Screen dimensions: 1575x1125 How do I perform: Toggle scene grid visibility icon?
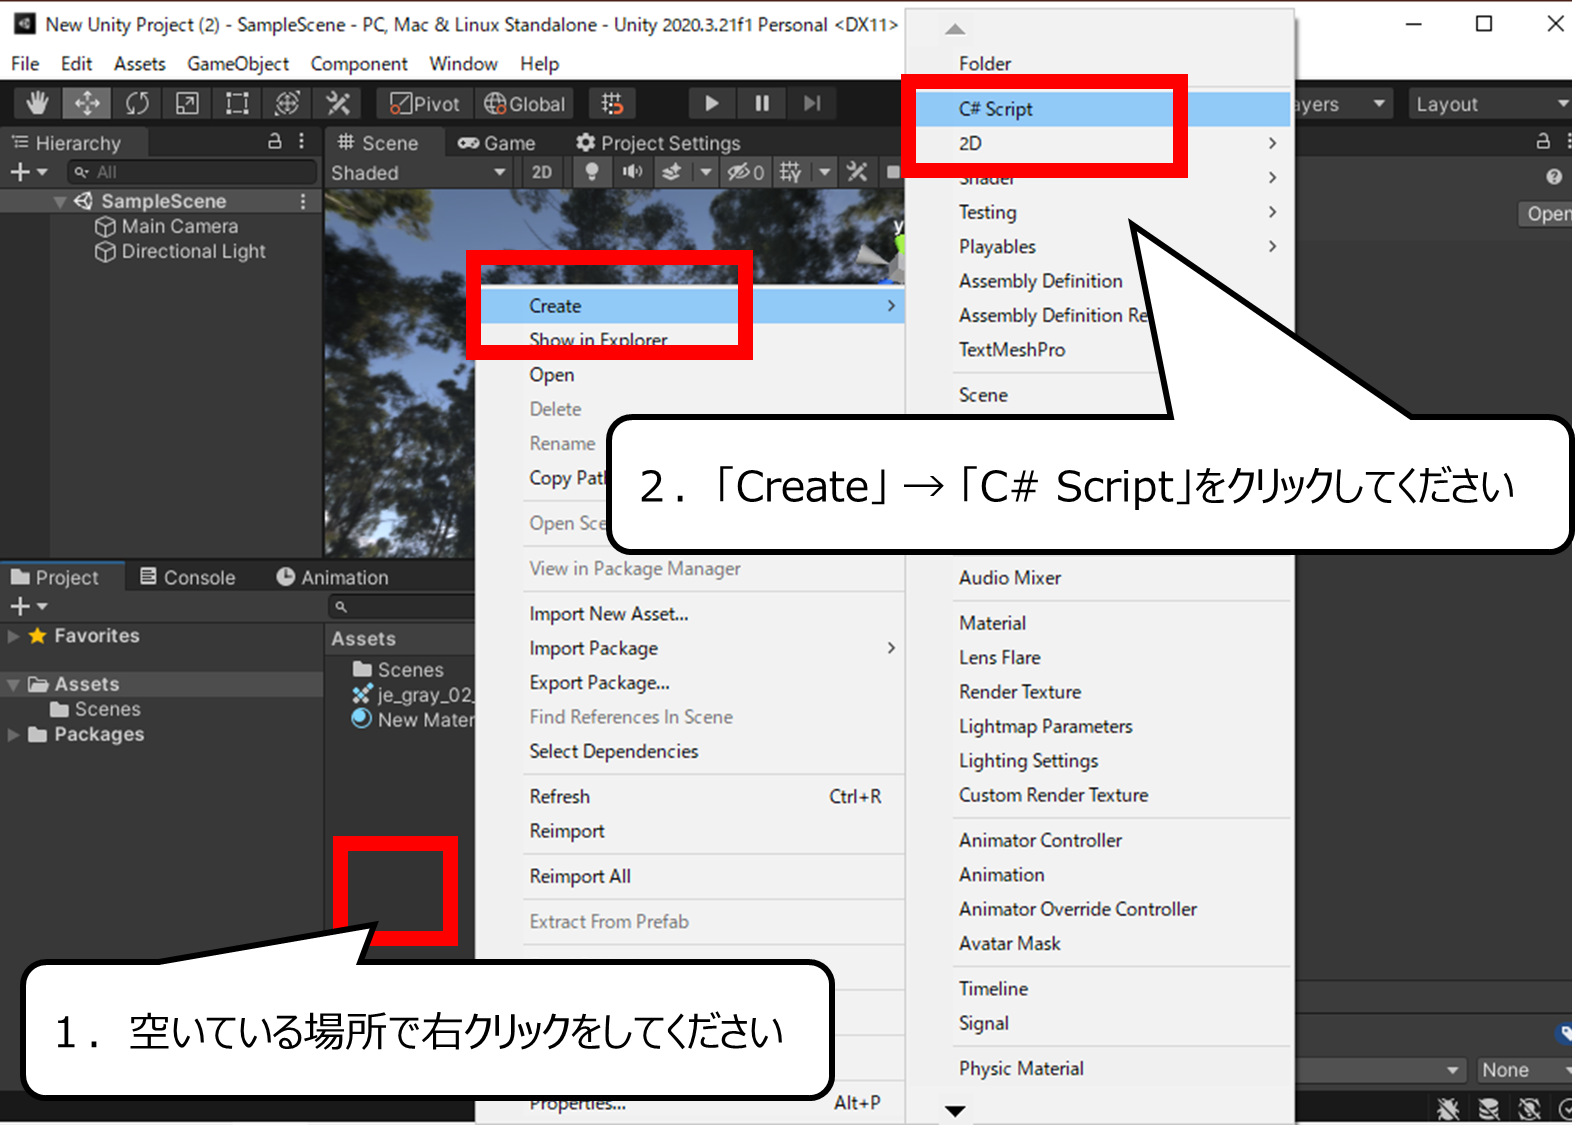click(x=791, y=173)
